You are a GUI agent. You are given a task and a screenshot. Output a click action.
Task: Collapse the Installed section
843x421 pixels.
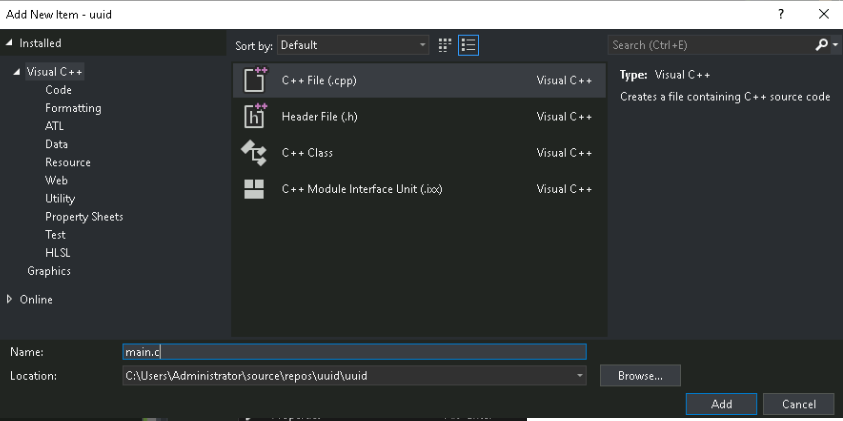(x=9, y=43)
